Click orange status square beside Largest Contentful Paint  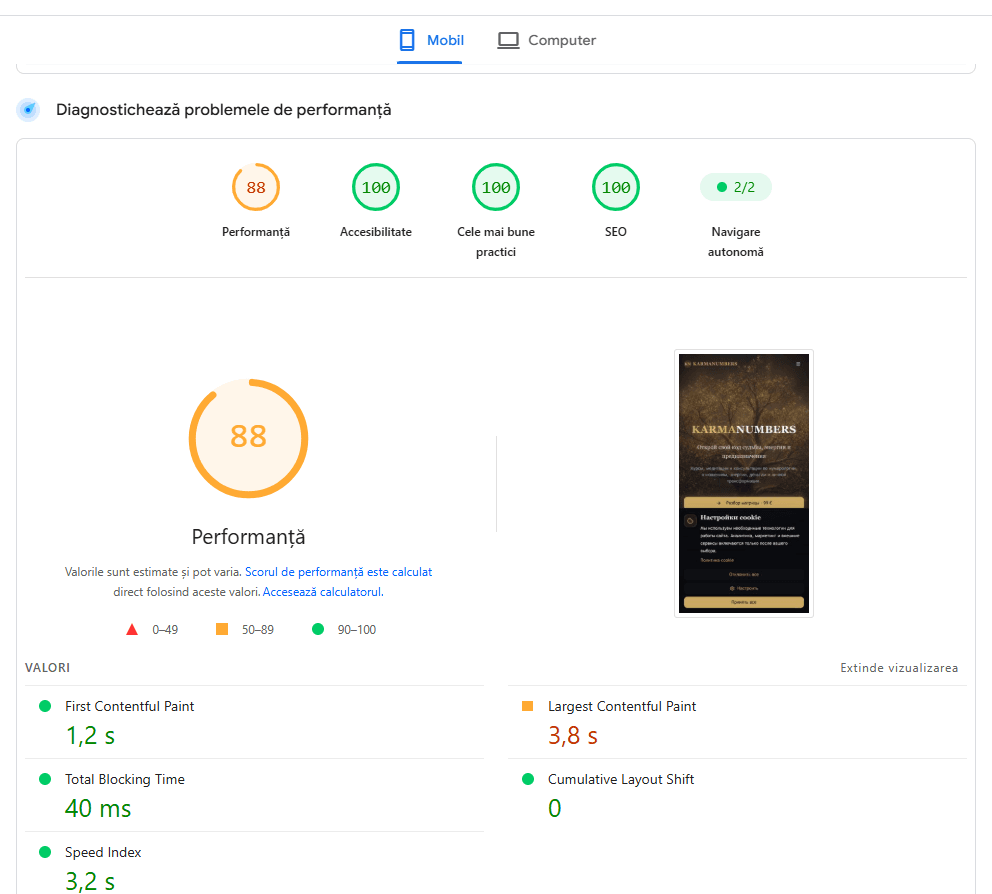tap(528, 706)
